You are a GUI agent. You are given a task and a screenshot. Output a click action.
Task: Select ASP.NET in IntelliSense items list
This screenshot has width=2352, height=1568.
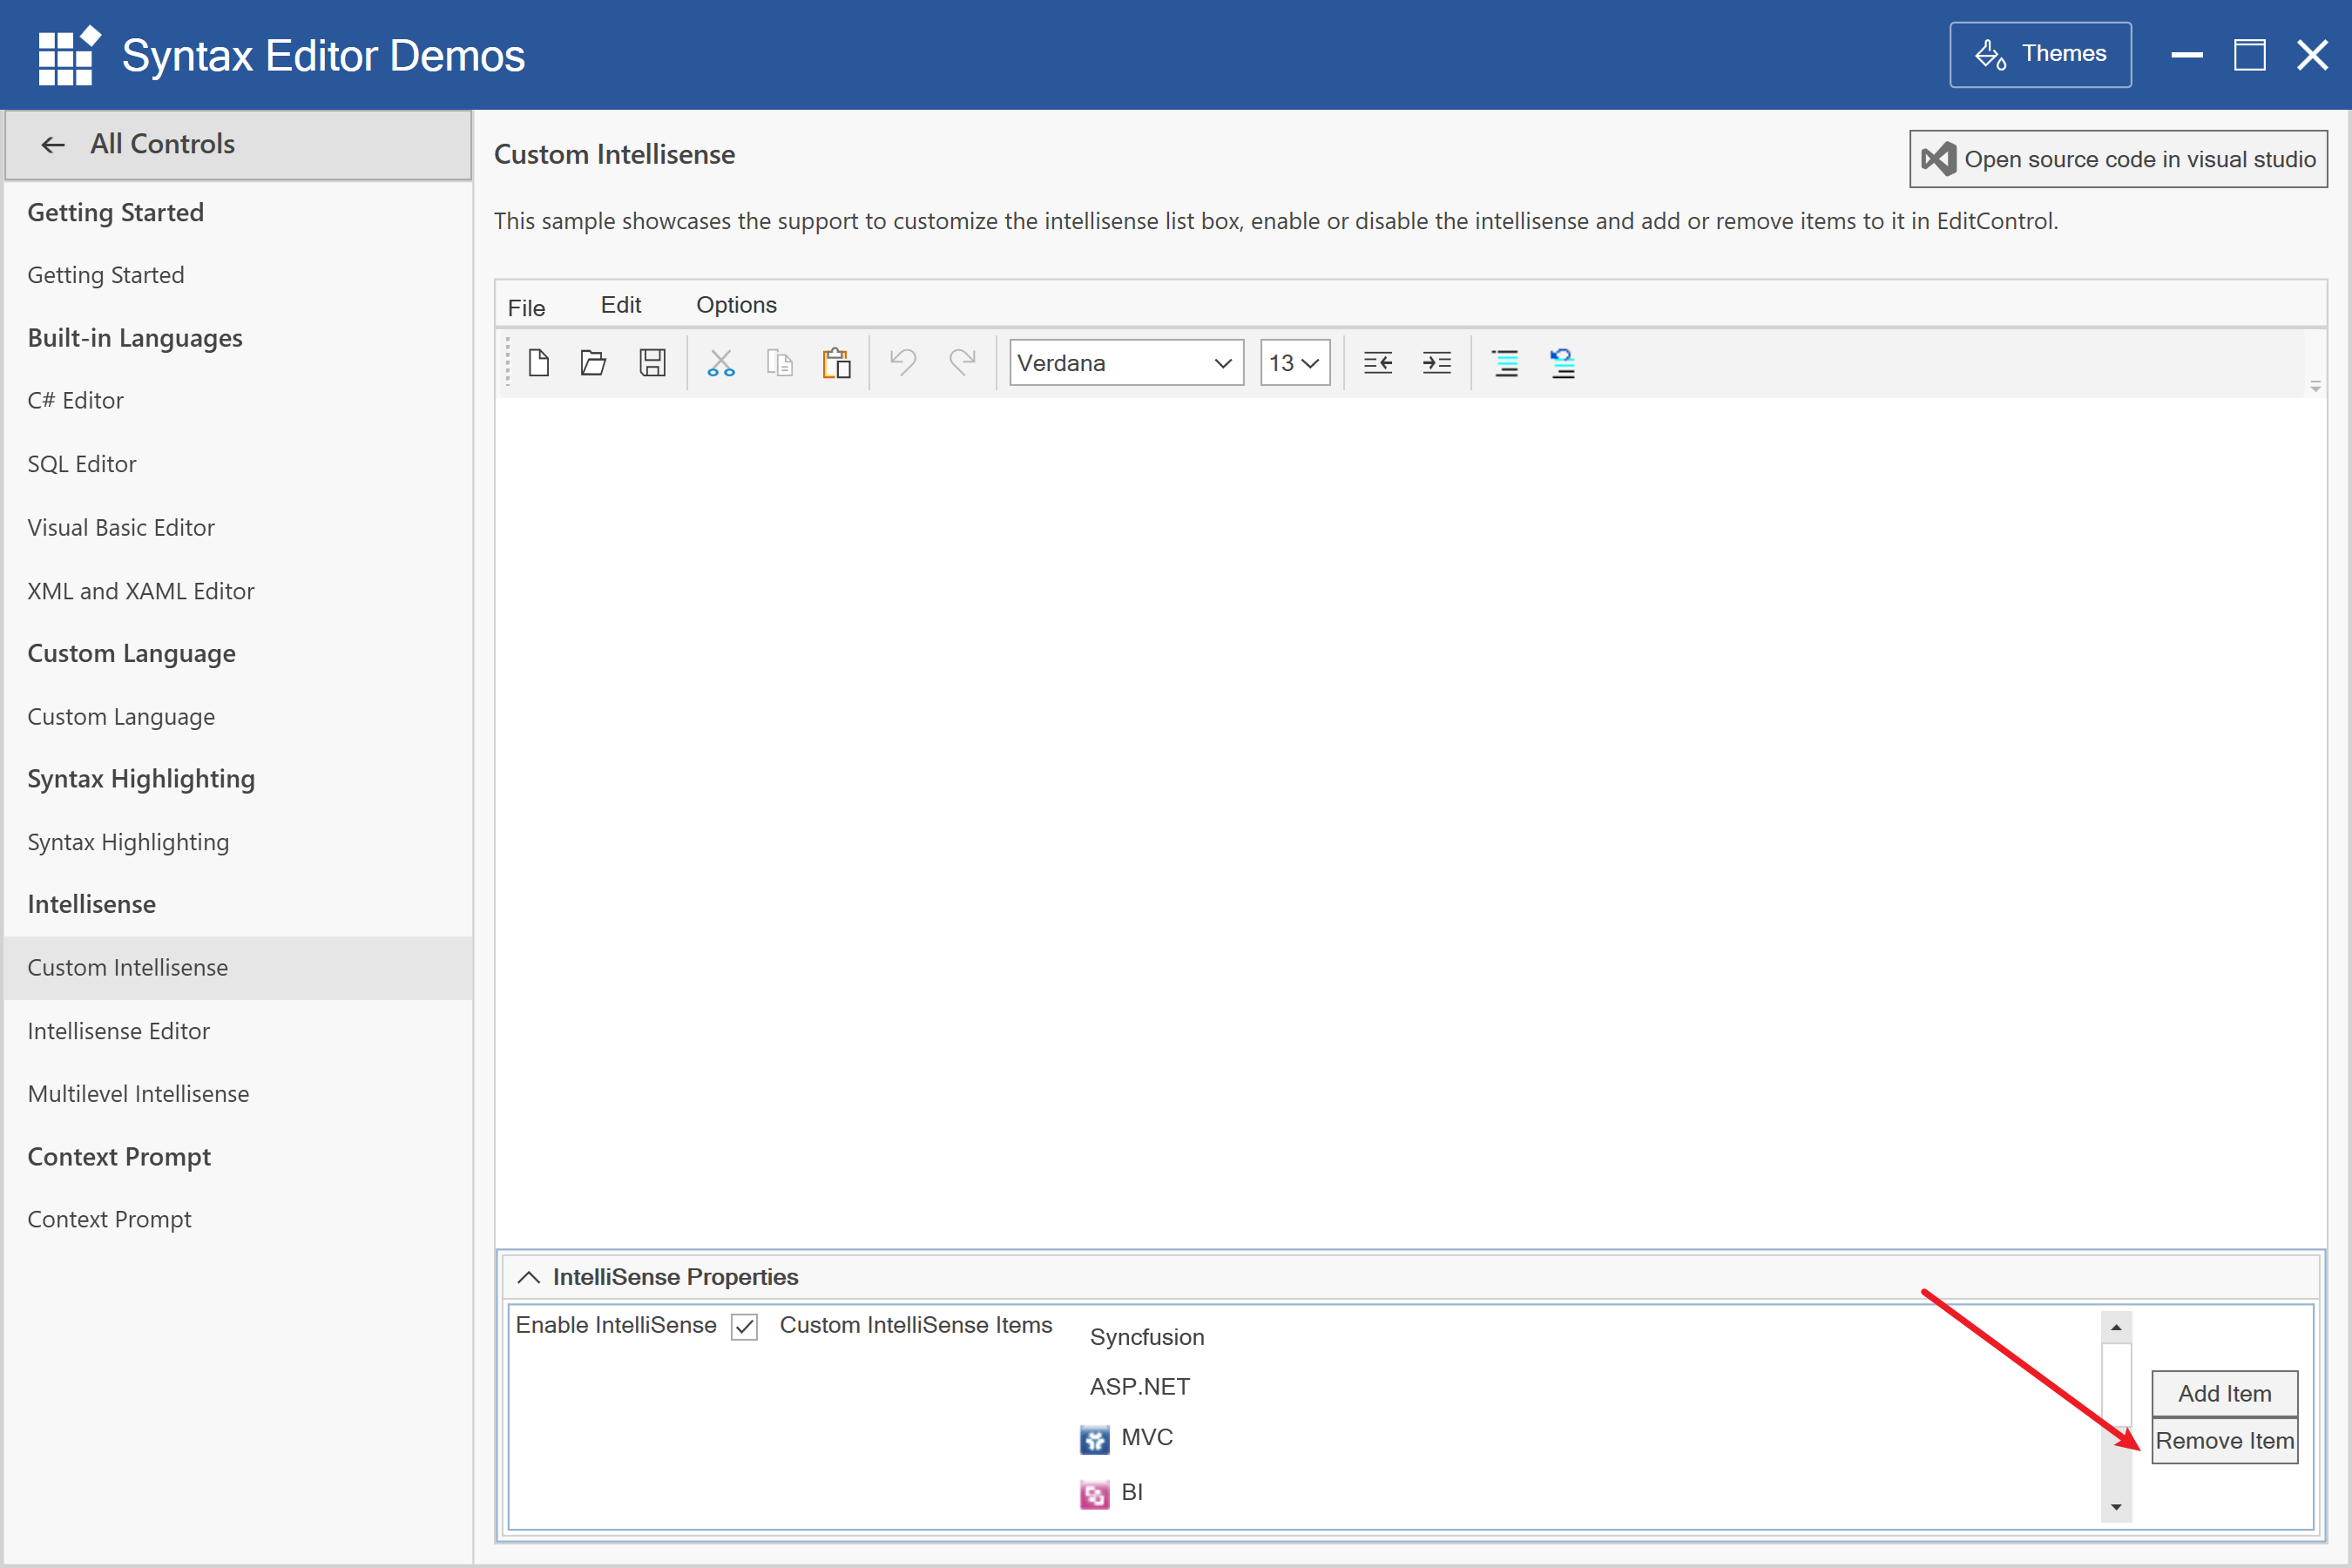(x=1140, y=1387)
